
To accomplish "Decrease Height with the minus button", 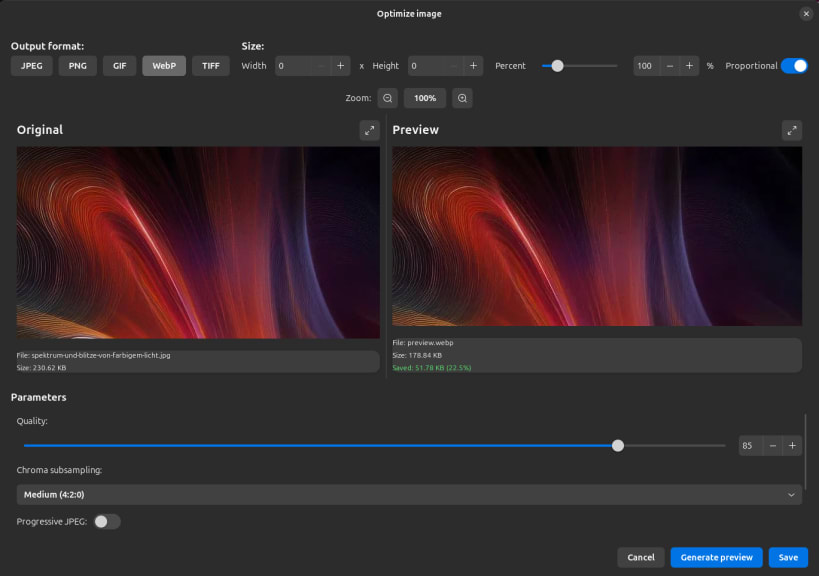I will point(452,66).
